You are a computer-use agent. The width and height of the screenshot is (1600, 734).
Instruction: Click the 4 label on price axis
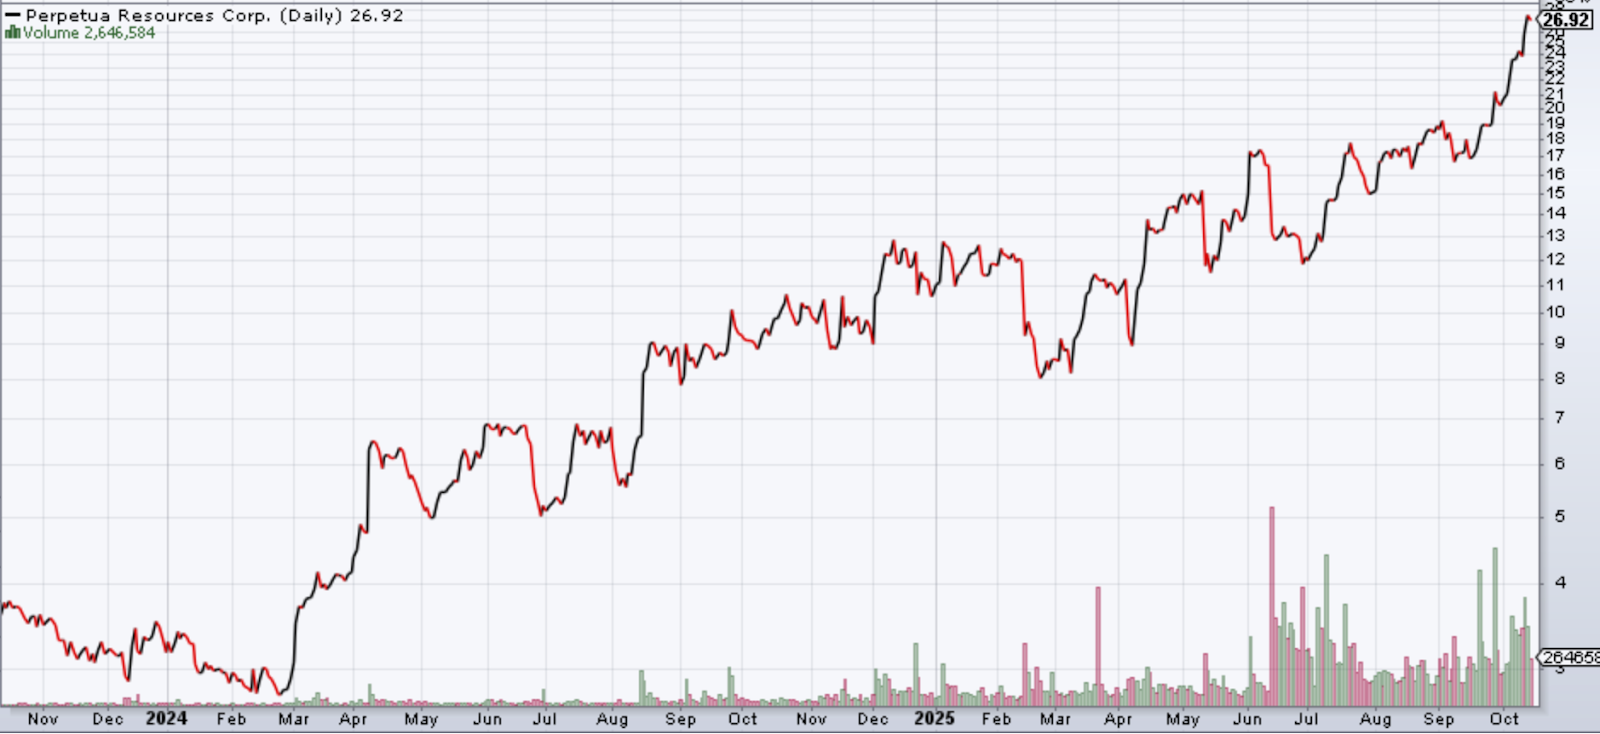[x=1559, y=582]
